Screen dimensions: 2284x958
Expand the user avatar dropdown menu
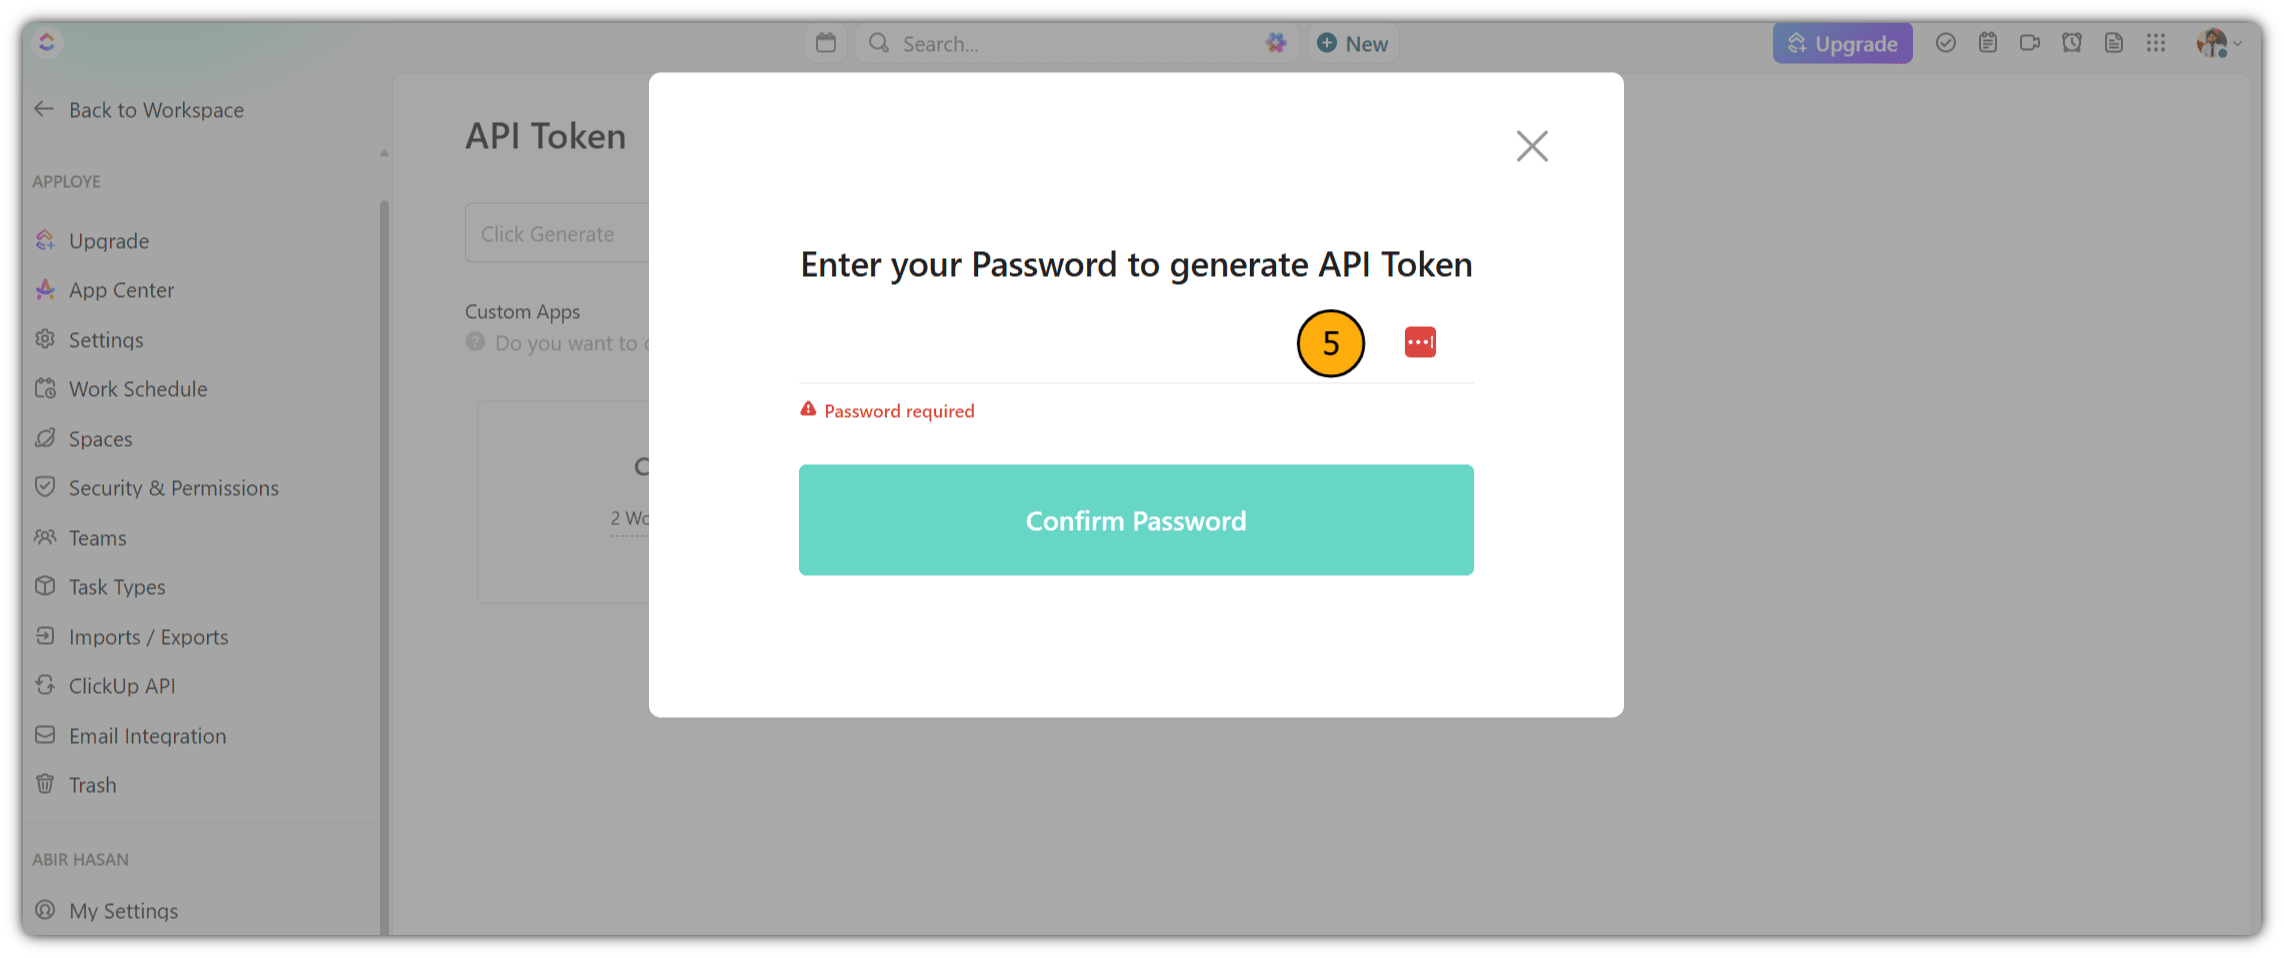click(x=2219, y=43)
